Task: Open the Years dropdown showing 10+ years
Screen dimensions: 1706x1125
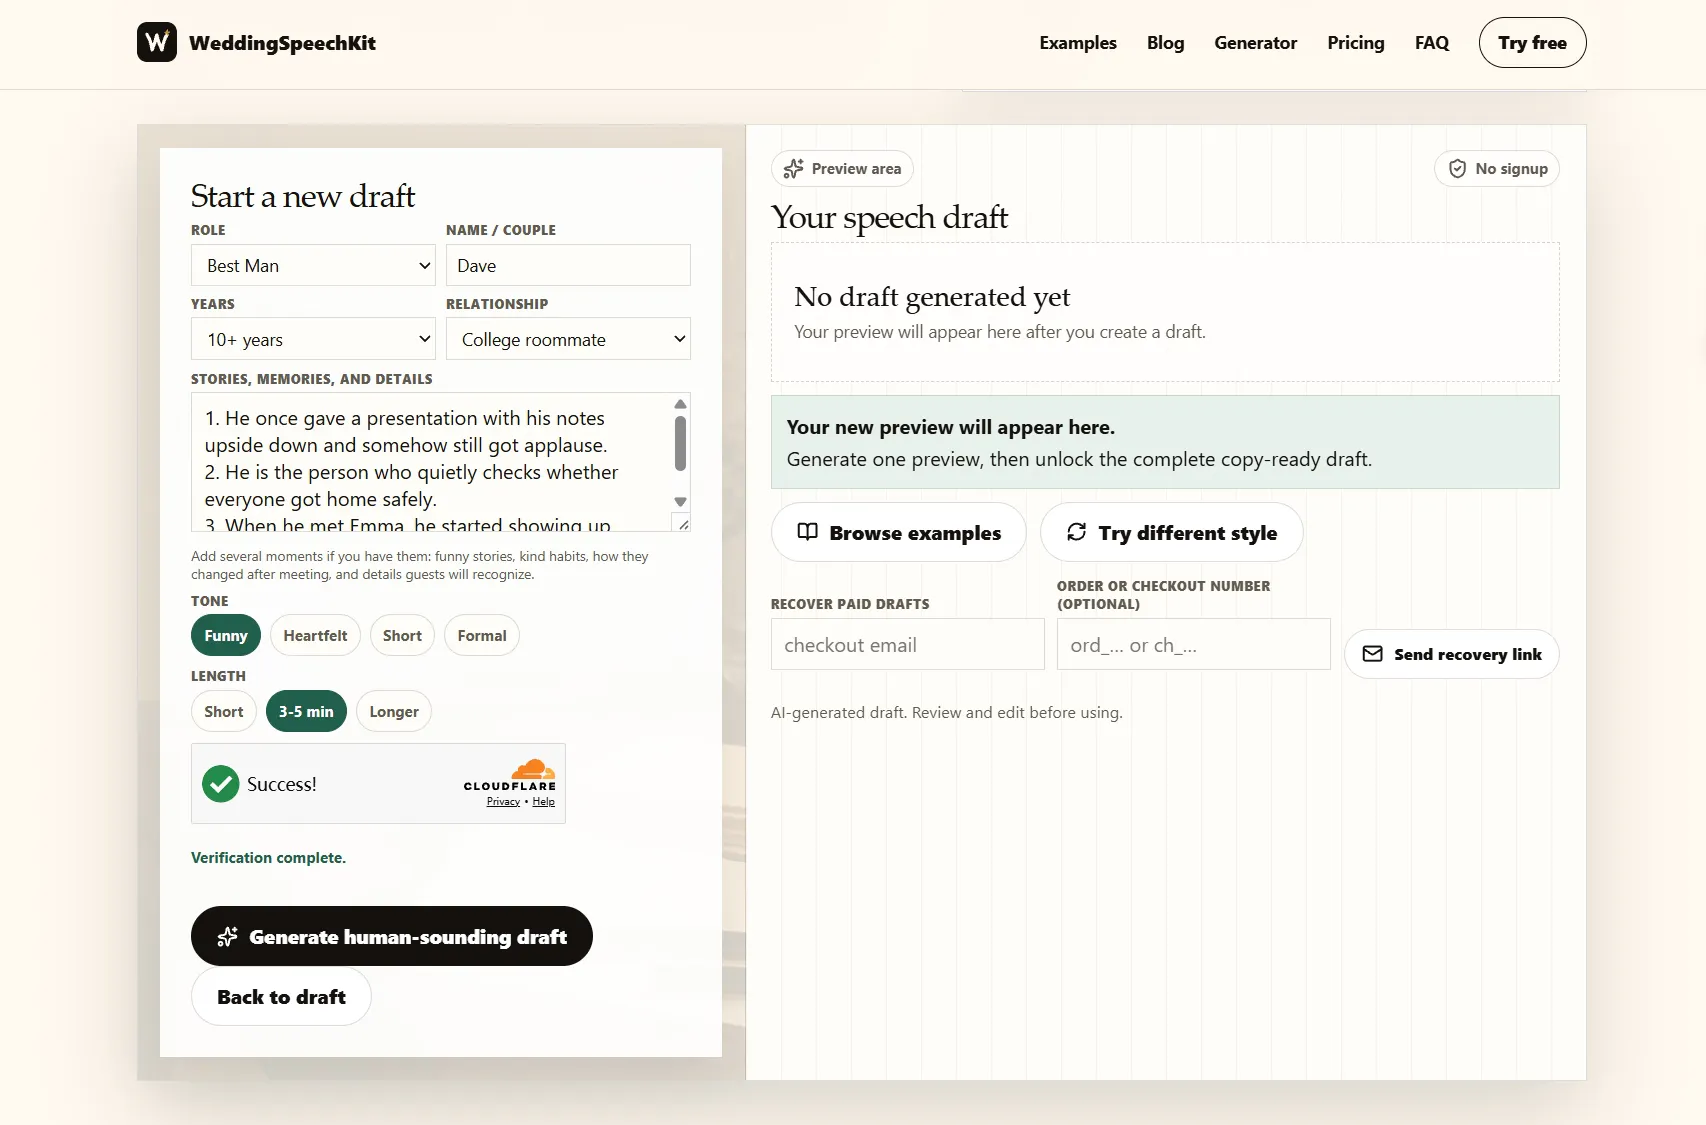Action: click(x=313, y=339)
